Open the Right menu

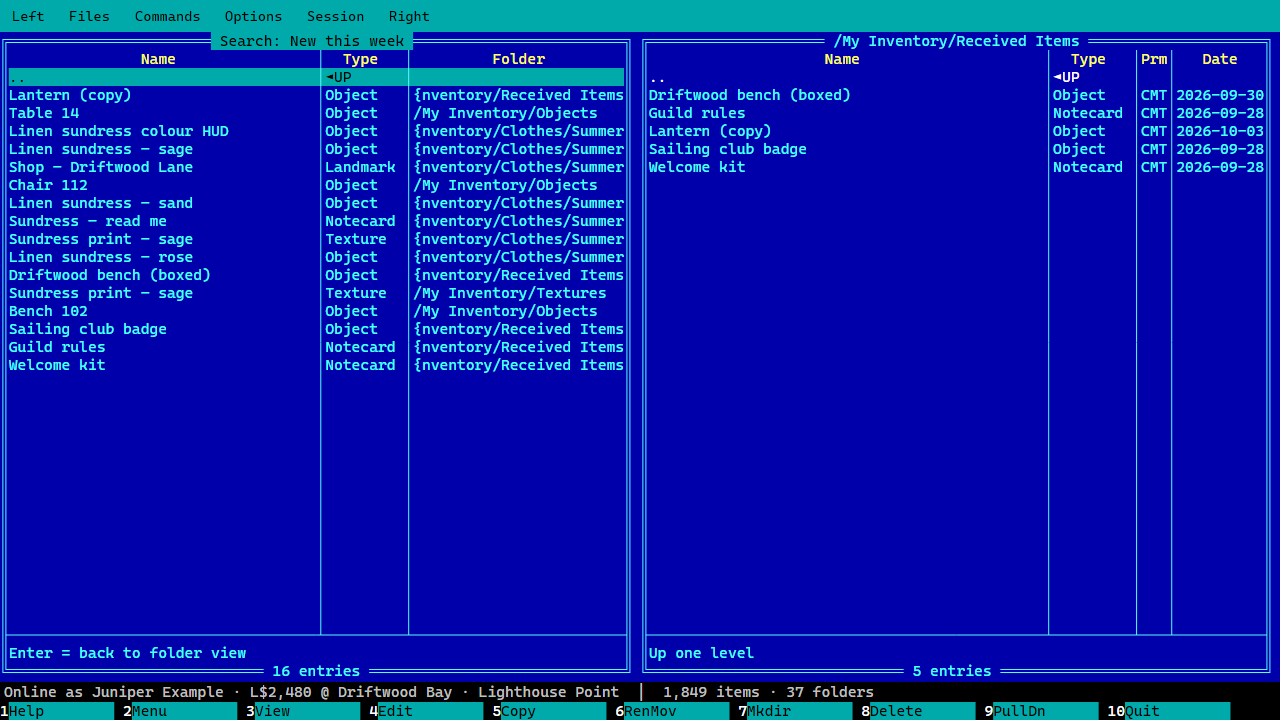pos(409,16)
